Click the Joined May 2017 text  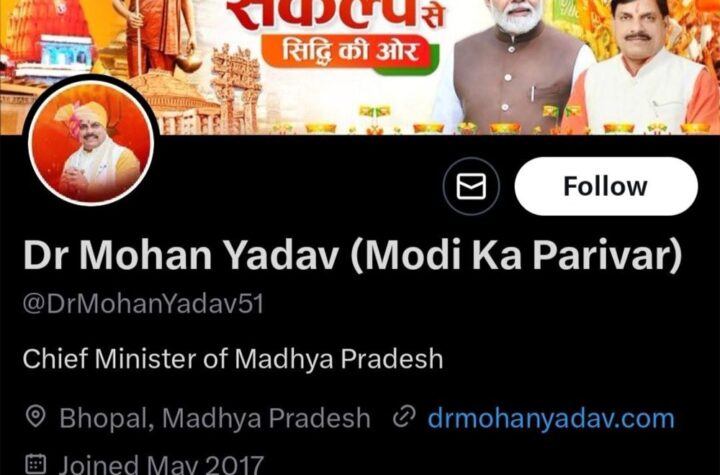pos(161,464)
